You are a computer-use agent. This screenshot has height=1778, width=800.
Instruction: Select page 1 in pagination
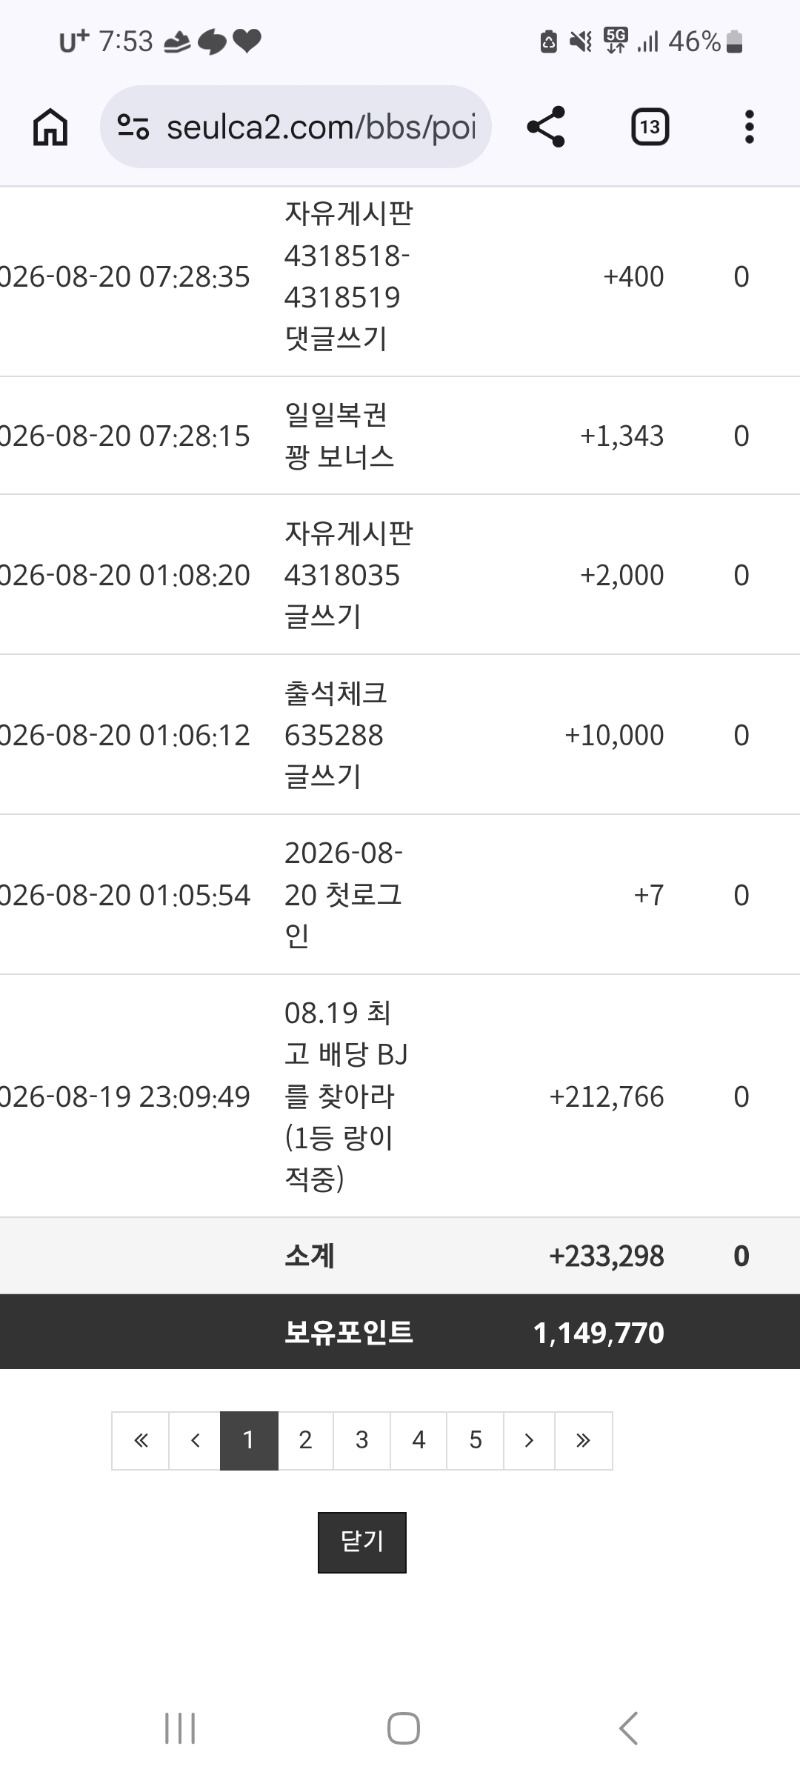coord(249,1440)
